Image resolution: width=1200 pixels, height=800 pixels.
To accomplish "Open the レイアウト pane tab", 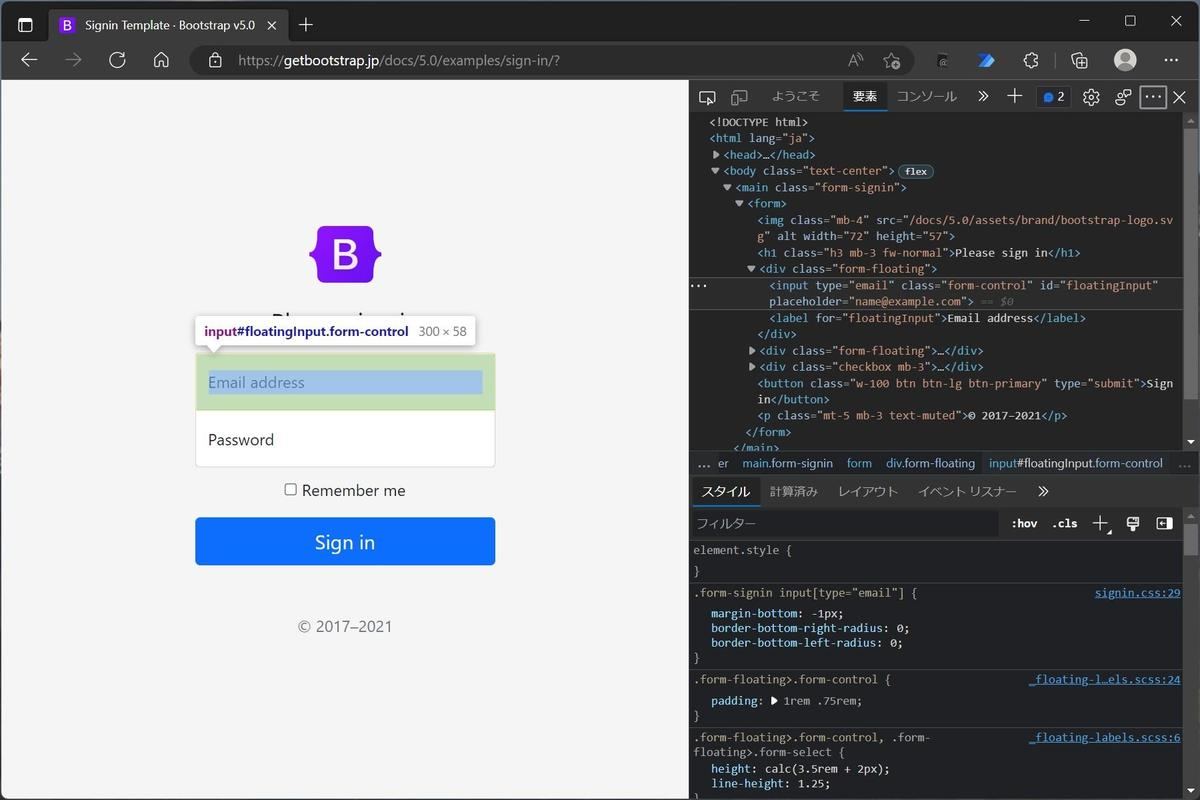I will (x=868, y=491).
